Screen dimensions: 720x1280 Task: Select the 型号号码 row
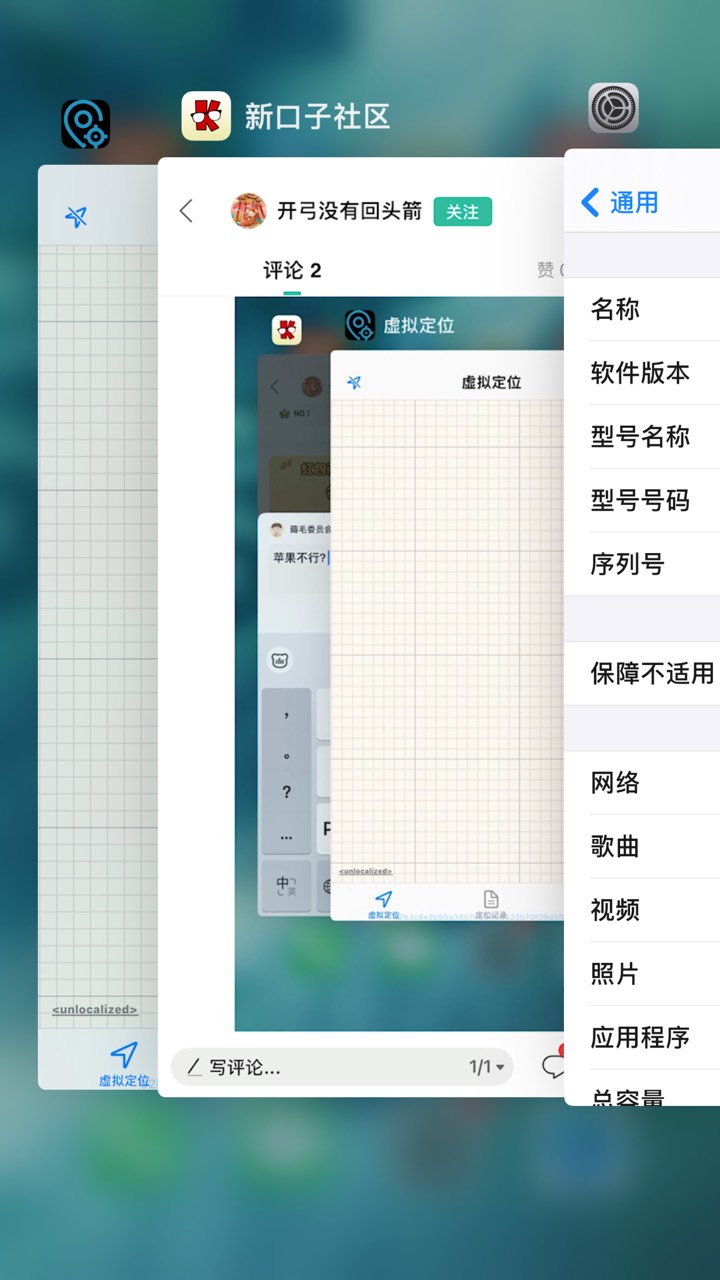(642, 501)
